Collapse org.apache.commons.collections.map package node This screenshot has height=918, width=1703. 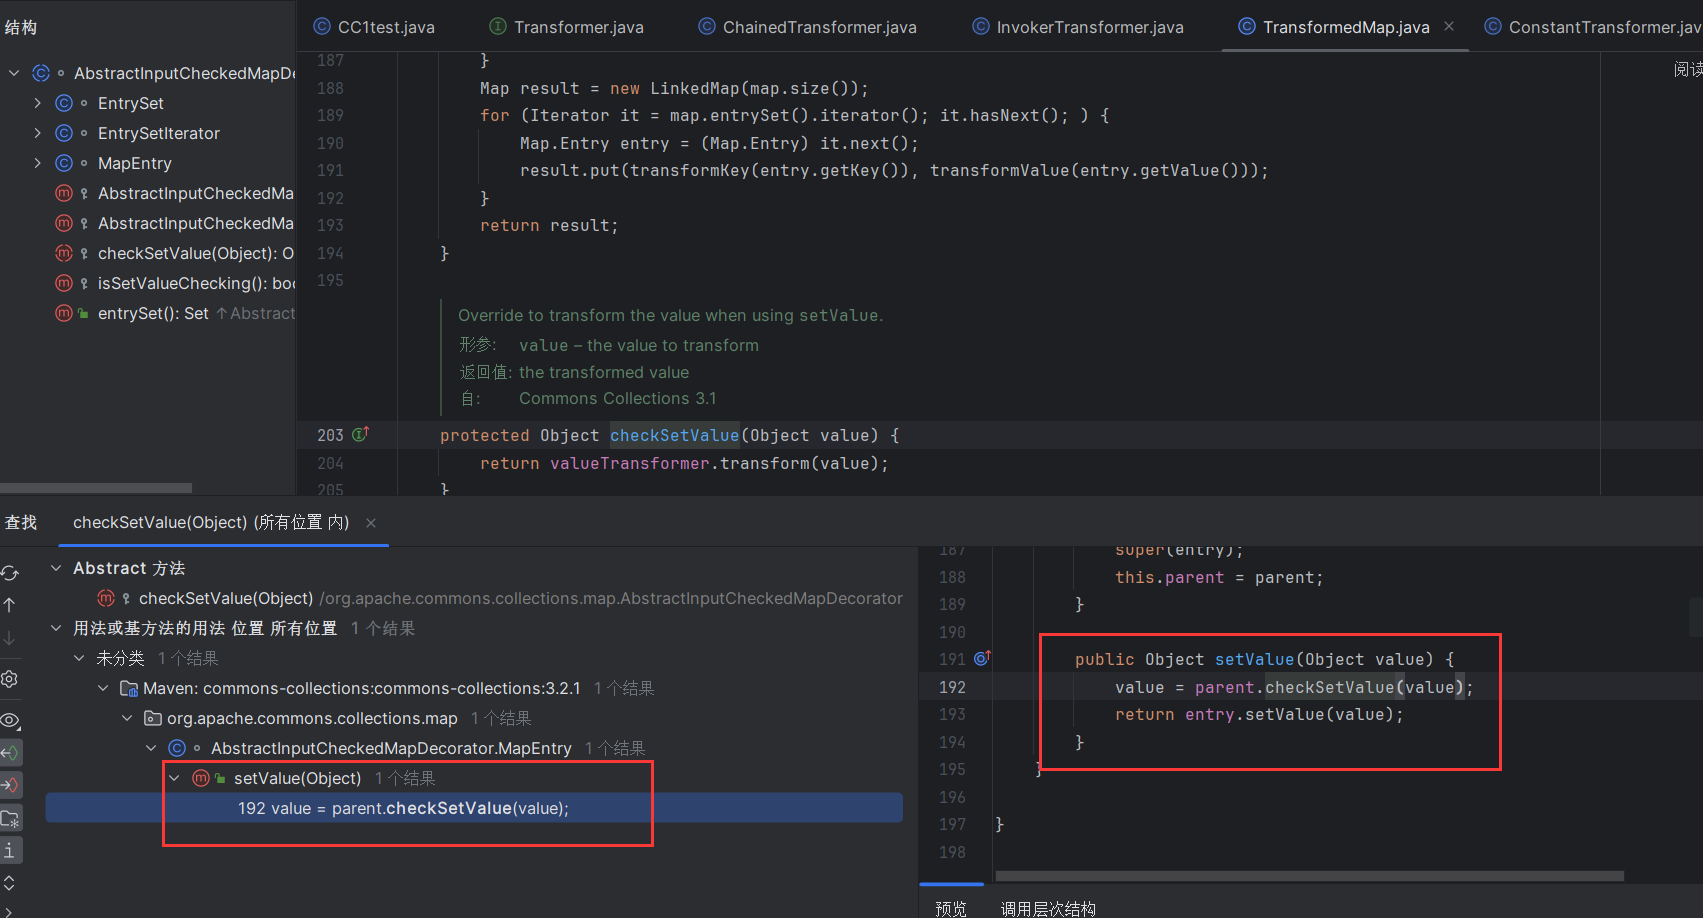[127, 718]
